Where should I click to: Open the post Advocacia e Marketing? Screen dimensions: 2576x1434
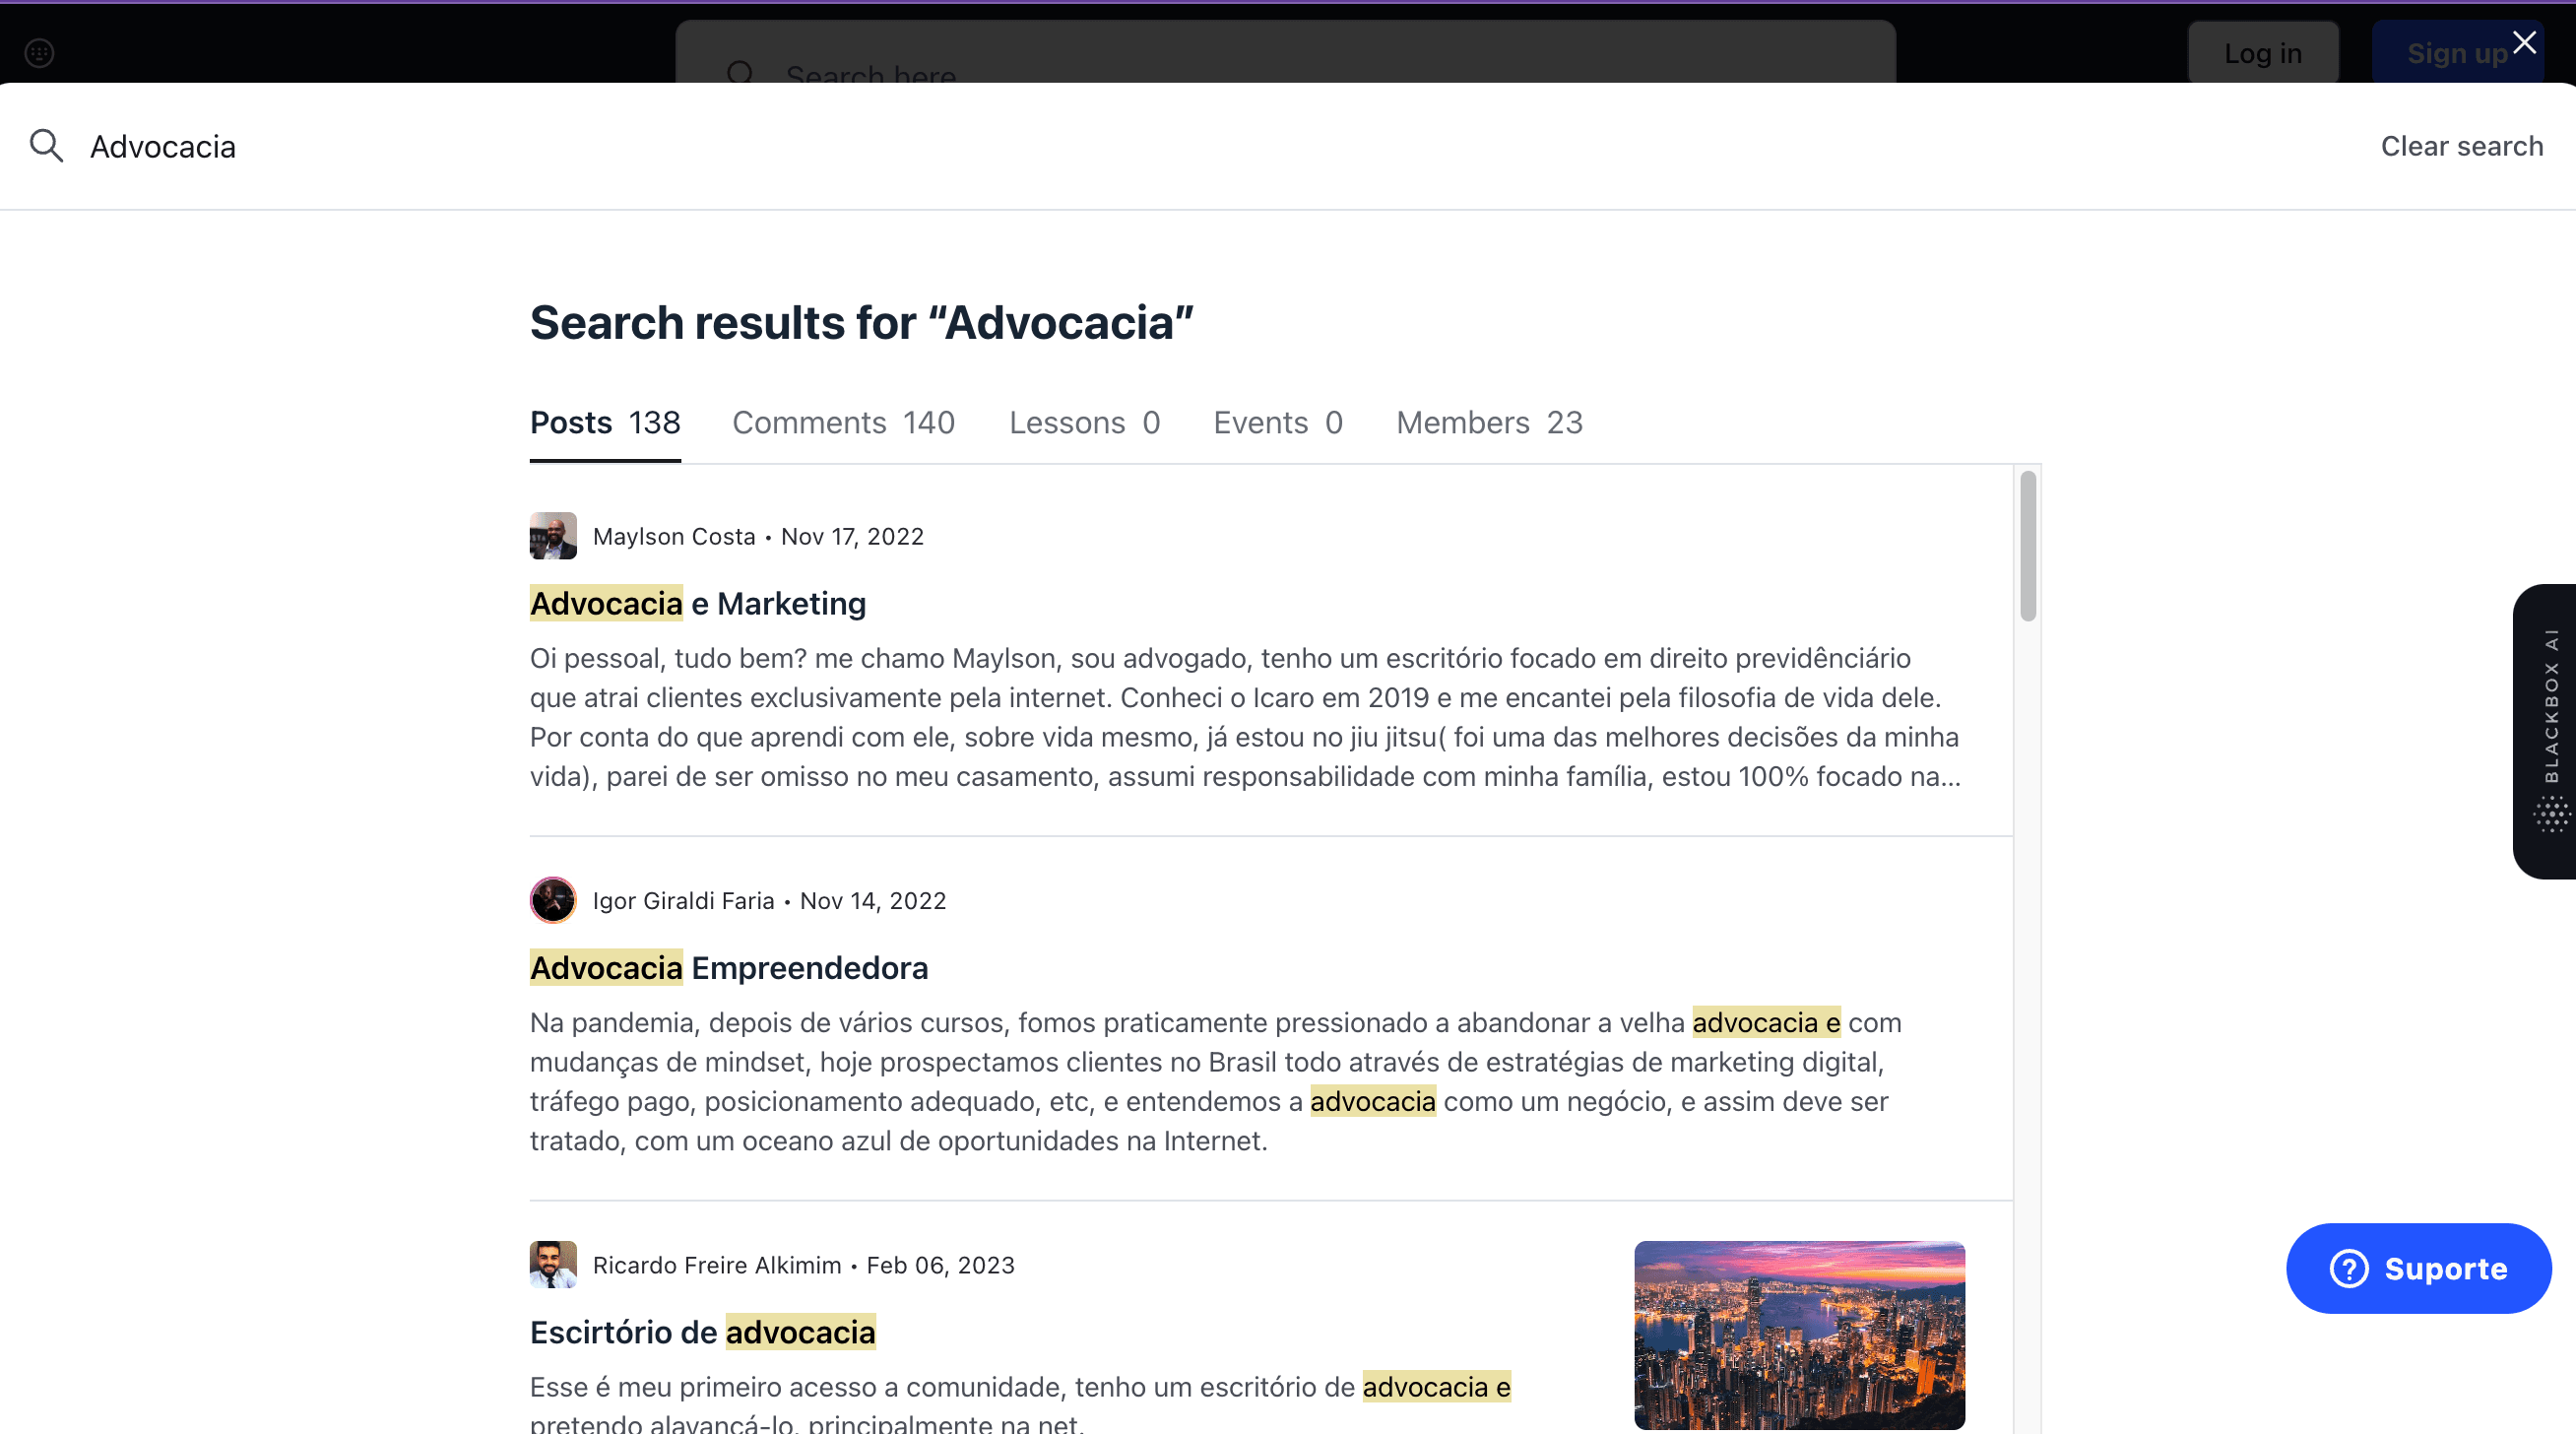coord(698,603)
